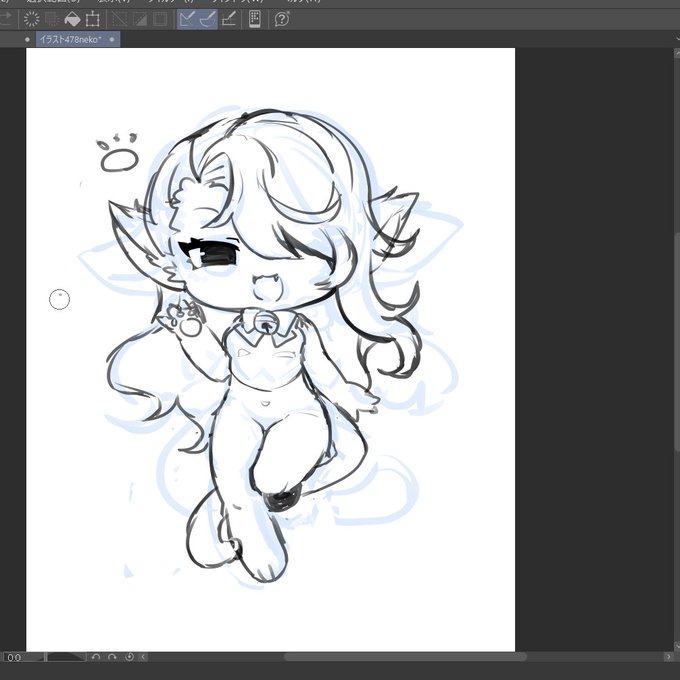Rotate canvas right with the clockwise arrow
The height and width of the screenshot is (680, 680).
point(112,657)
